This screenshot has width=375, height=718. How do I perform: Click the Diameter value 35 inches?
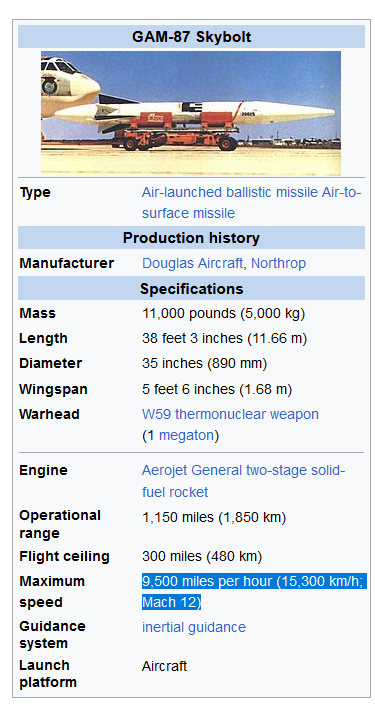pyautogui.click(x=204, y=364)
